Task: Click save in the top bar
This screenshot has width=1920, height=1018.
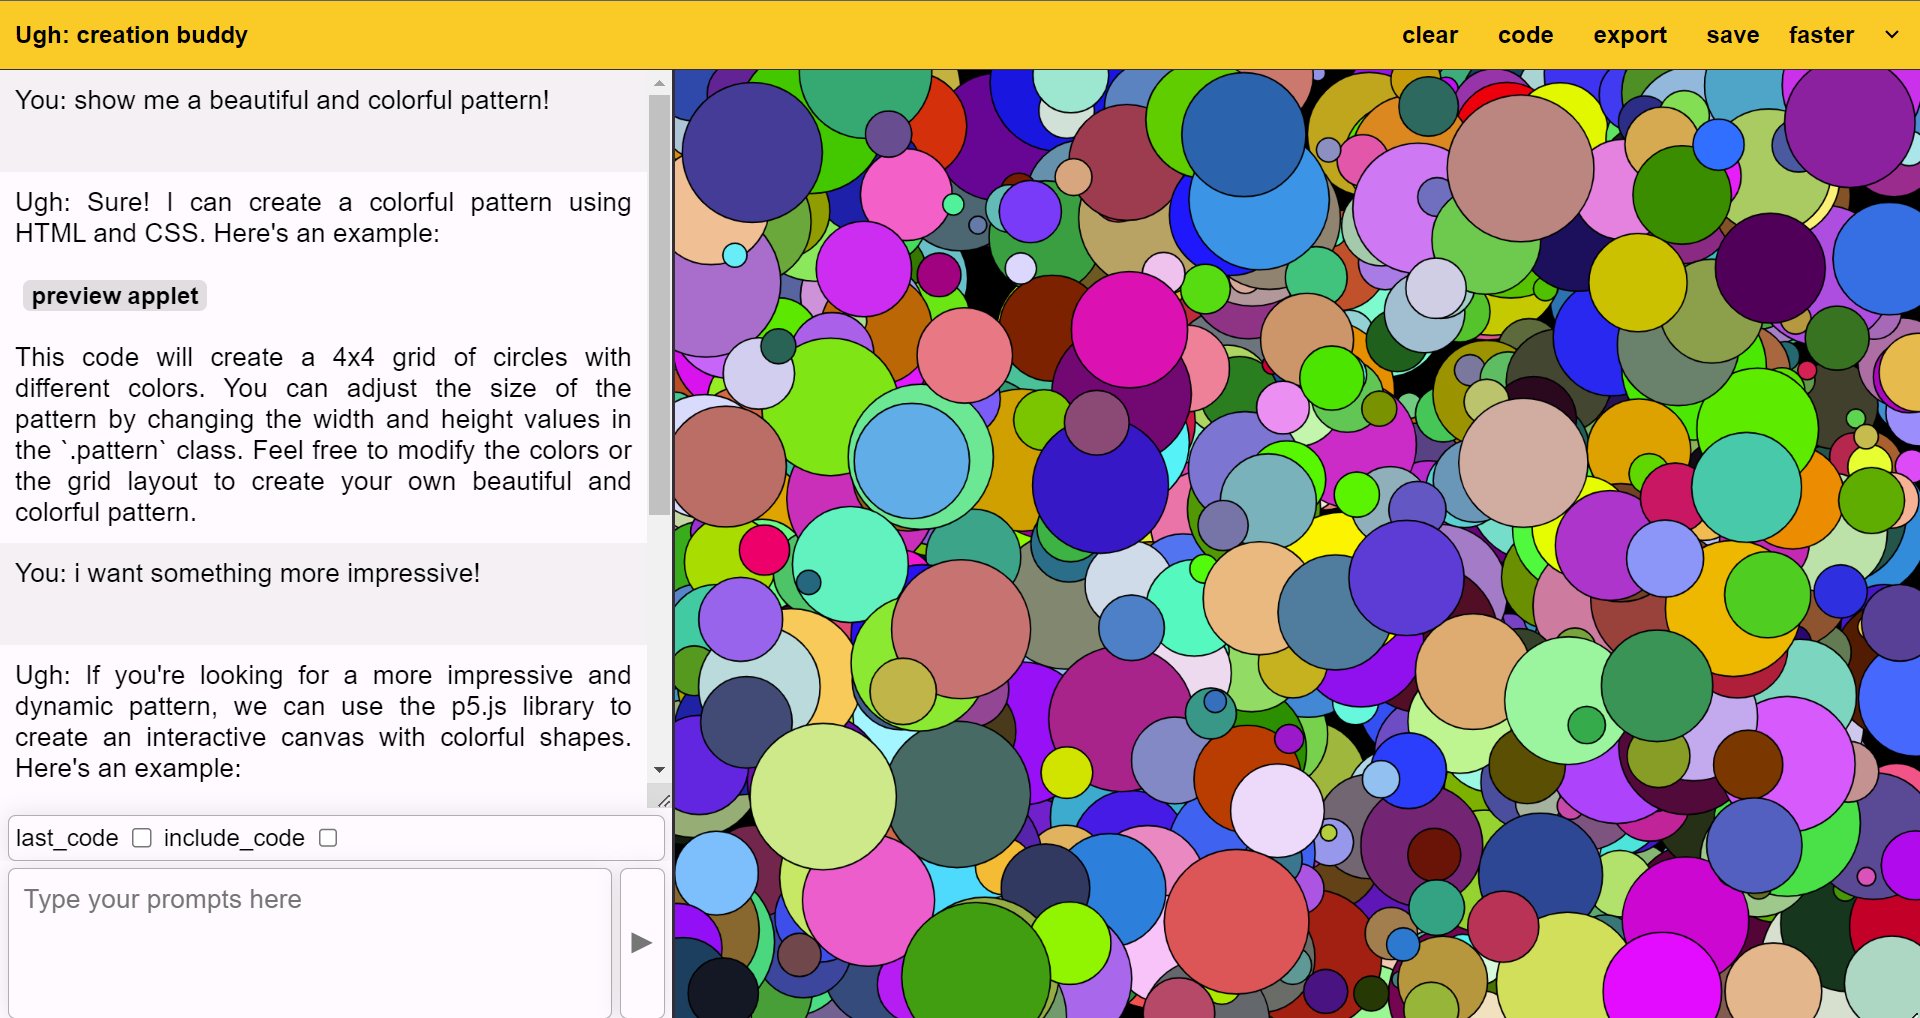Action: pos(1732,35)
